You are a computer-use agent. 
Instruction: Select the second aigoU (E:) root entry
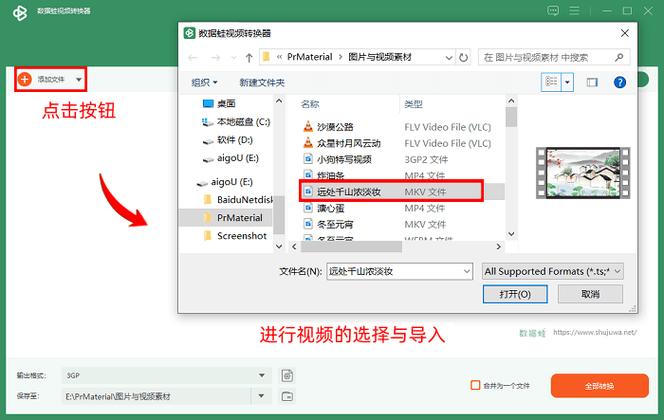tap(224, 182)
